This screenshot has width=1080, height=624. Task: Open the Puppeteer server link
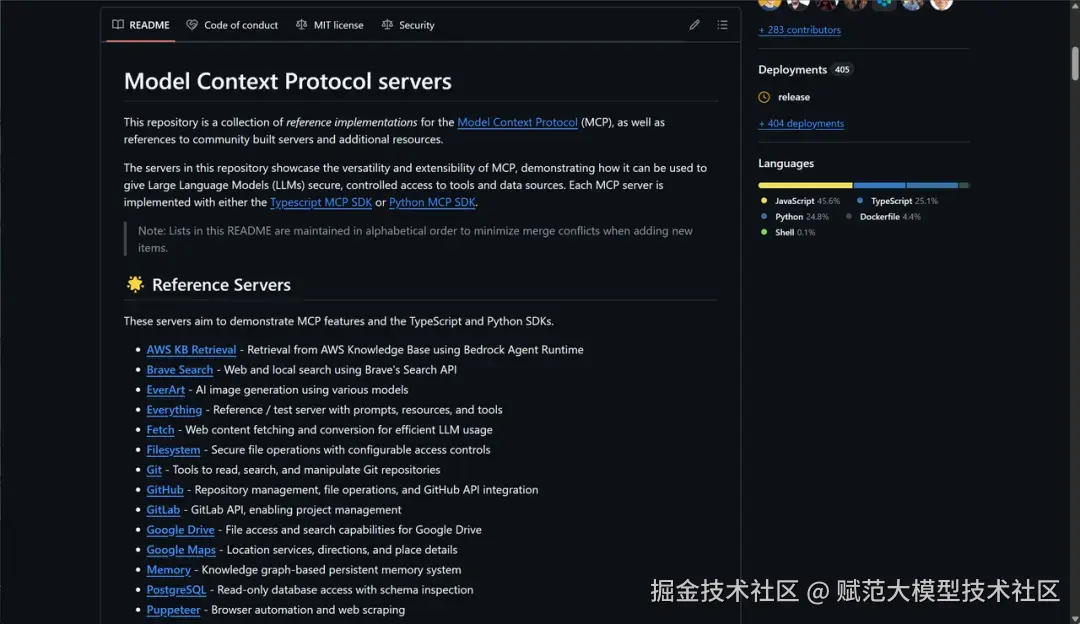pyautogui.click(x=173, y=609)
